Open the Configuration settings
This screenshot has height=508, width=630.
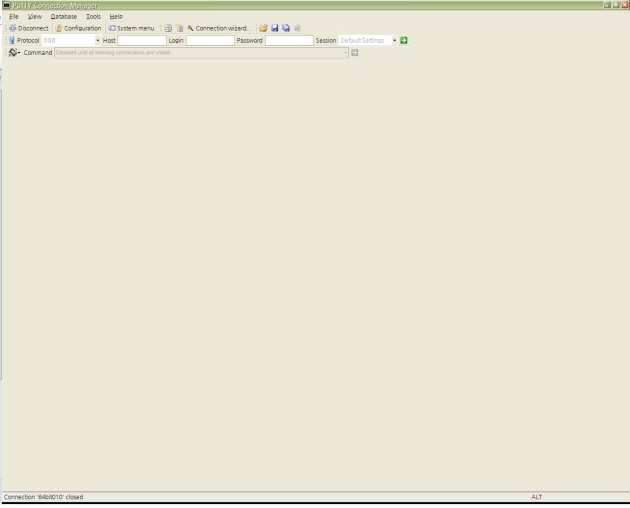[78, 28]
